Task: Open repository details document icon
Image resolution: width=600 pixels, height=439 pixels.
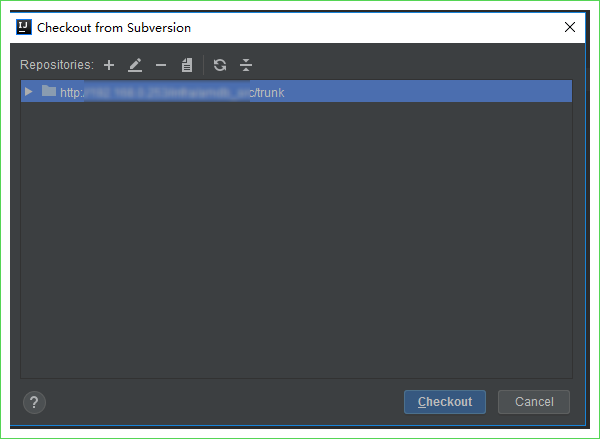Action: (x=187, y=65)
